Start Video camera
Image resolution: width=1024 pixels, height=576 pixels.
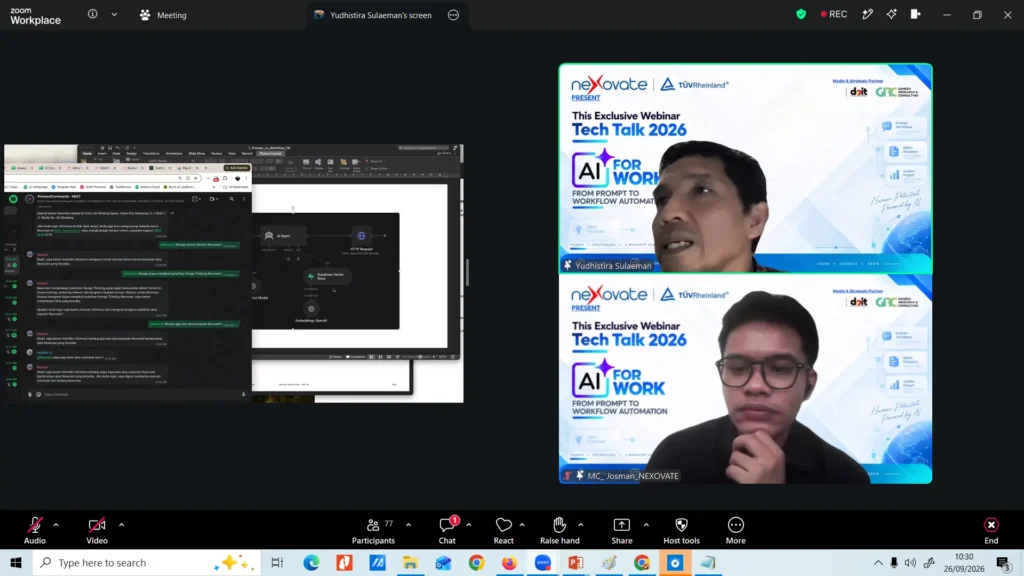[97, 530]
